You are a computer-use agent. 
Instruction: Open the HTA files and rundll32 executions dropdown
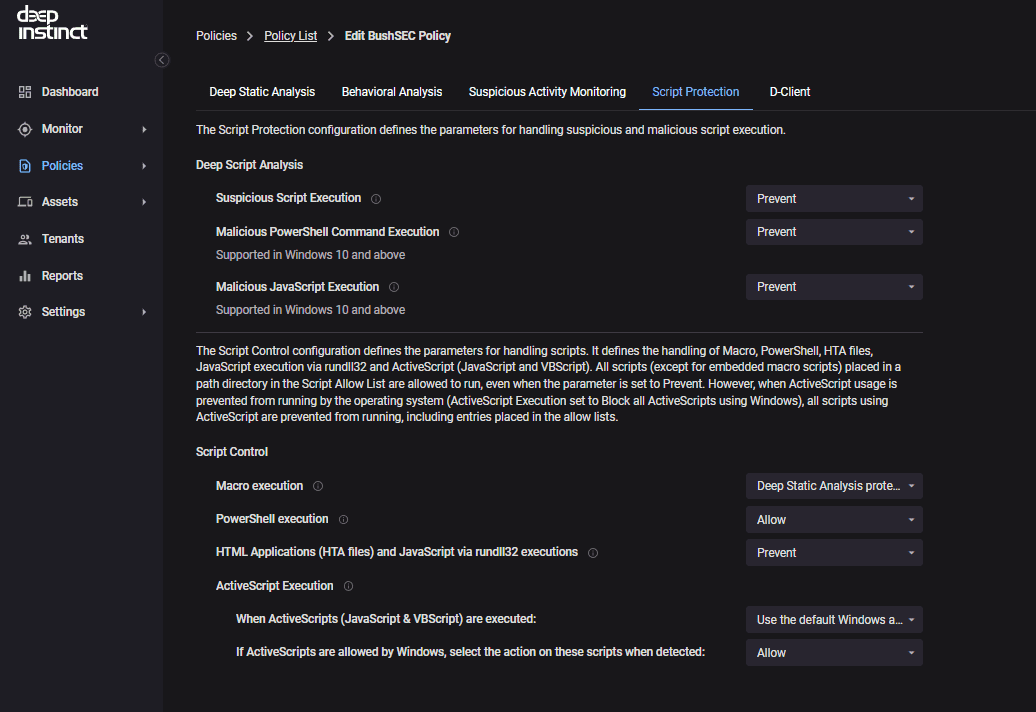tap(834, 553)
